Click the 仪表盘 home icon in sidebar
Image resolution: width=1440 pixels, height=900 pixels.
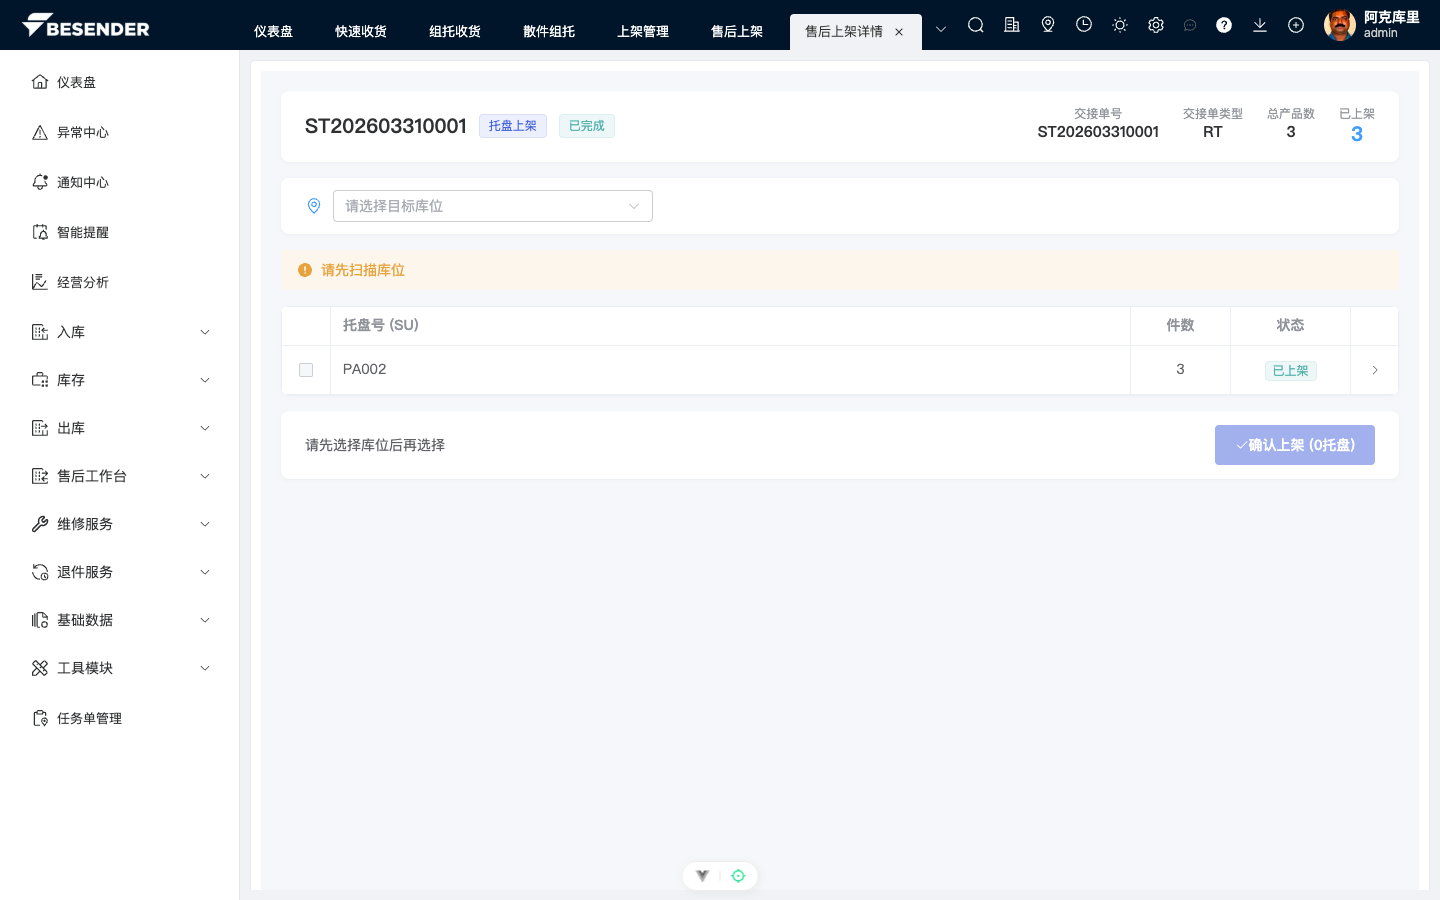(40, 82)
